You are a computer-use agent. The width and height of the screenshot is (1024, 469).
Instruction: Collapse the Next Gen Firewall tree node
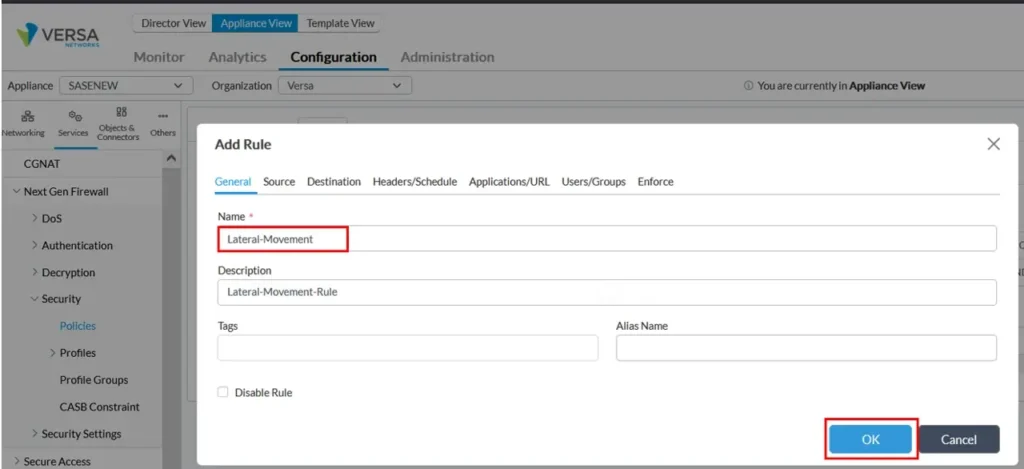(16, 191)
